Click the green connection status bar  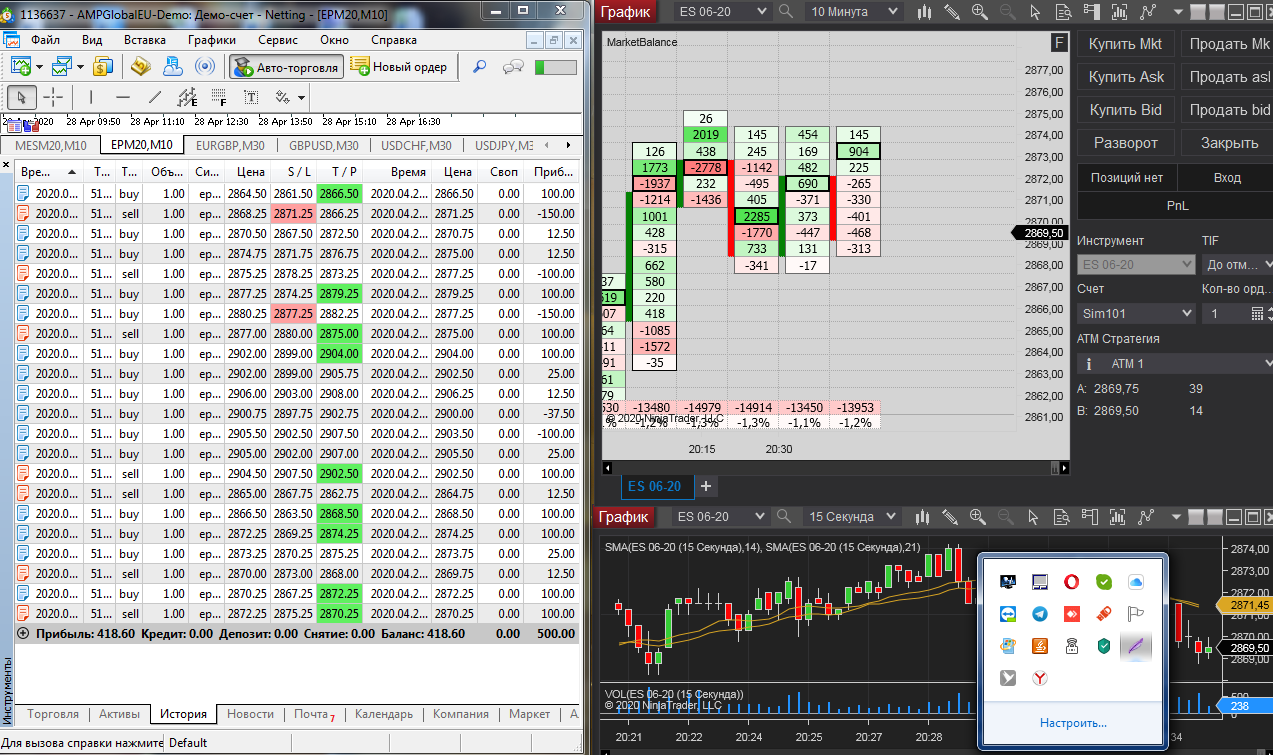(x=556, y=67)
